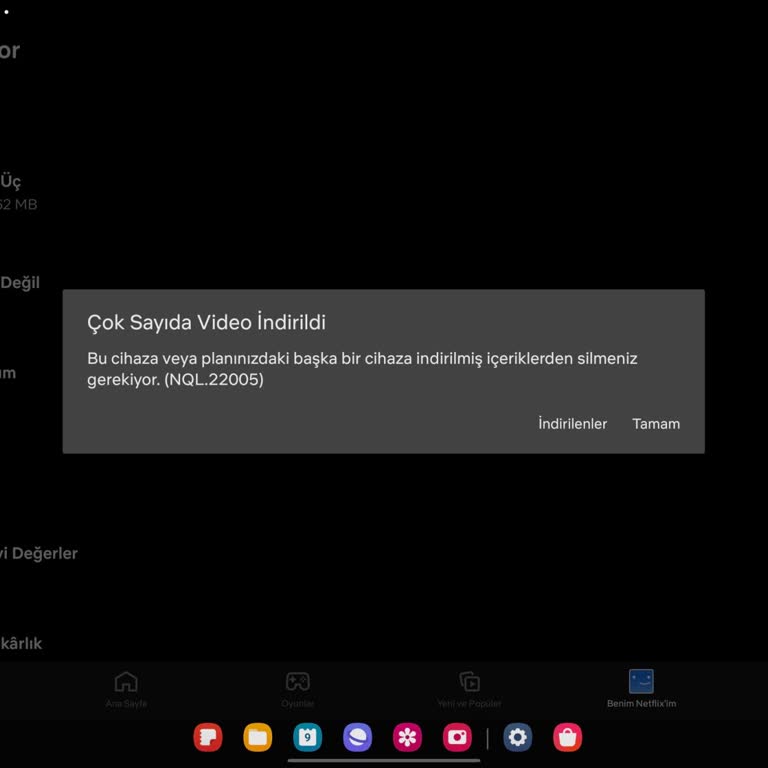Select the 'Çok Sayıda Video İndirildi' title

click(x=206, y=323)
